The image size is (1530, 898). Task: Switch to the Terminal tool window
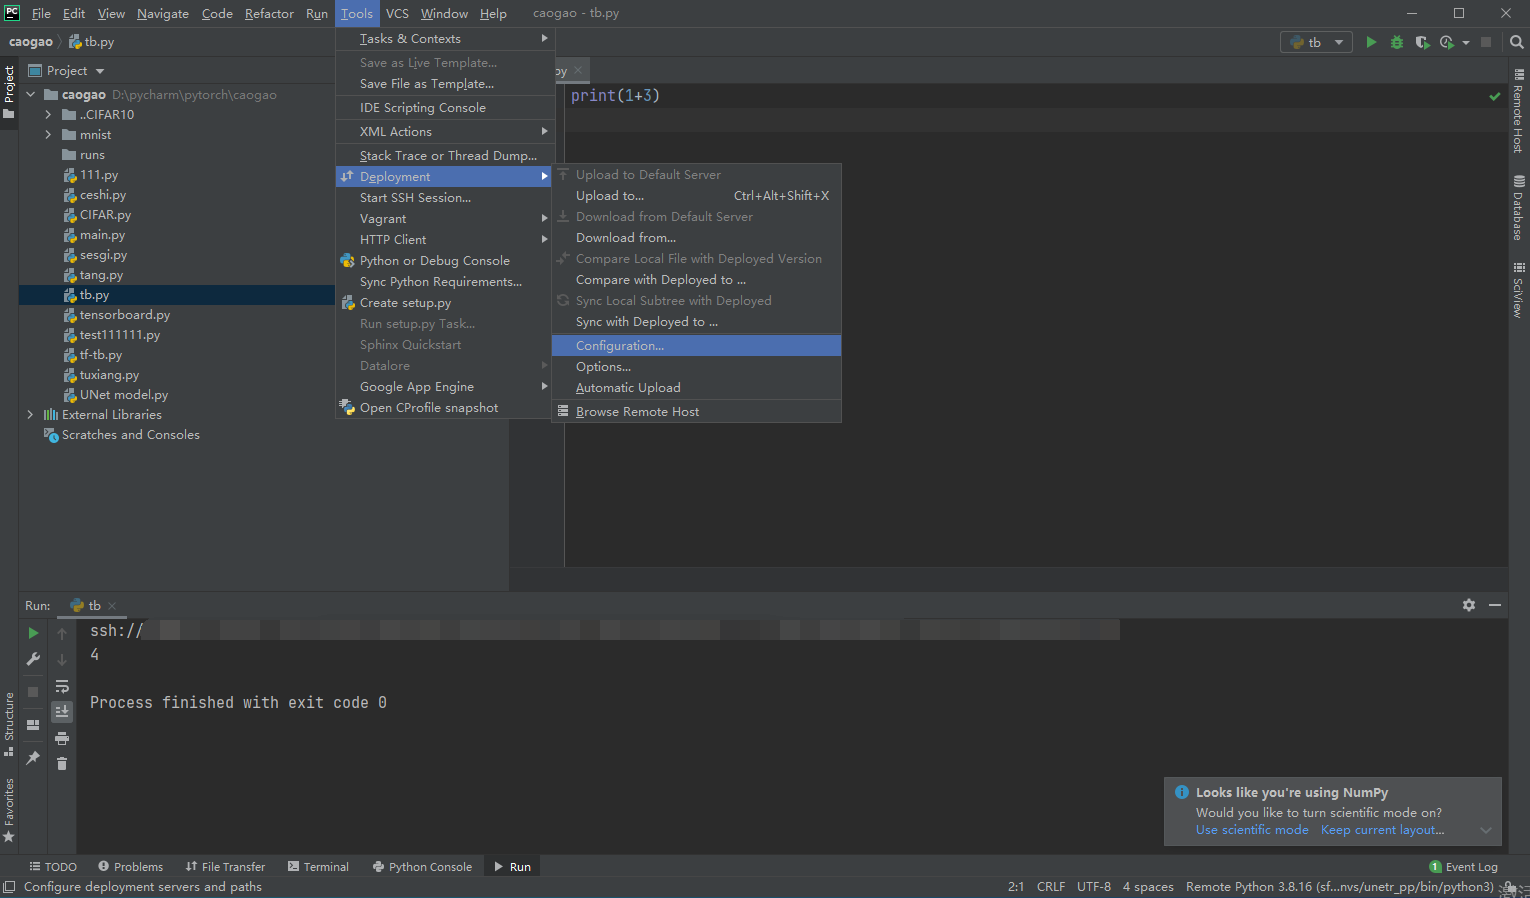318,867
